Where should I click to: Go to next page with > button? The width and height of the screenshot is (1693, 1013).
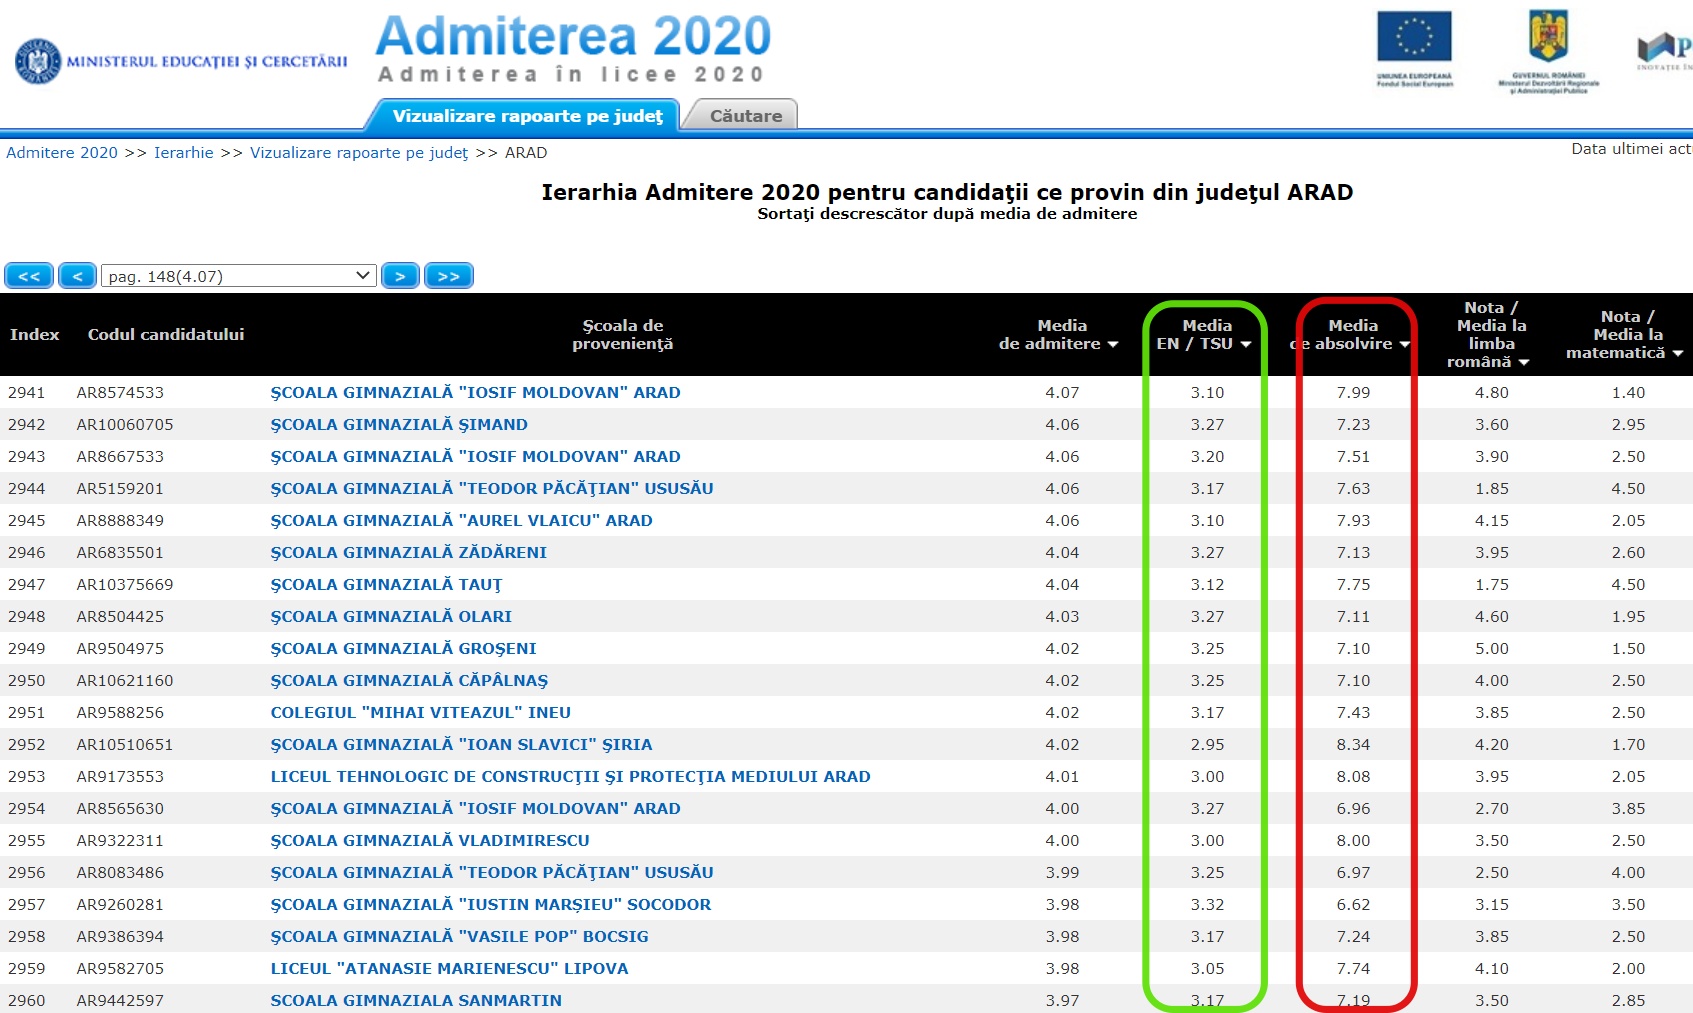(400, 276)
